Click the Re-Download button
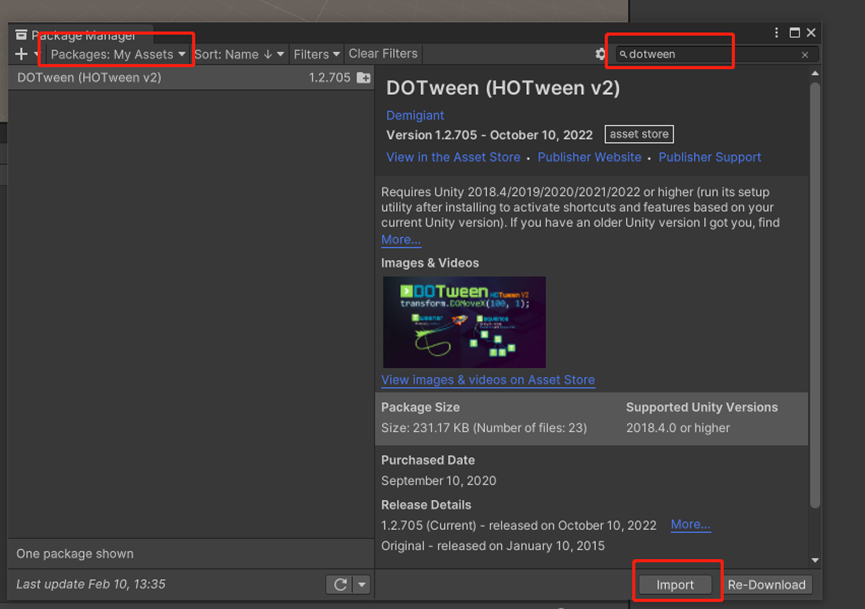865x609 pixels. pos(766,585)
